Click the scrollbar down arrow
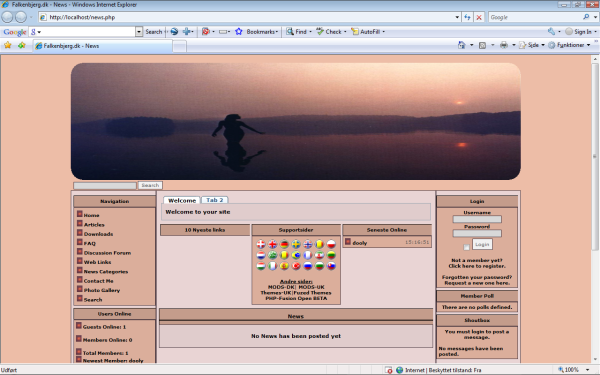The height and width of the screenshot is (375, 600). 595,360
